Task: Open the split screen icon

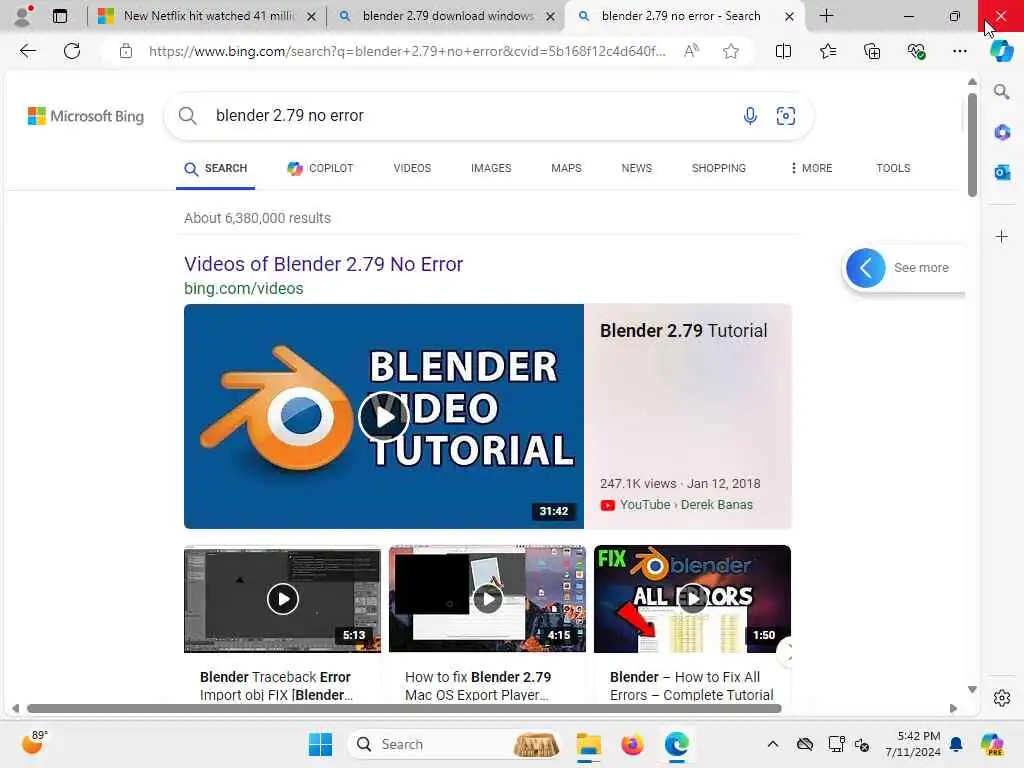Action: pyautogui.click(x=783, y=51)
